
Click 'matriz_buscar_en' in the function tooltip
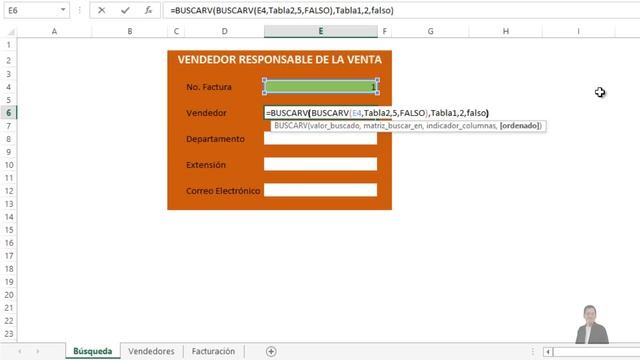393,126
